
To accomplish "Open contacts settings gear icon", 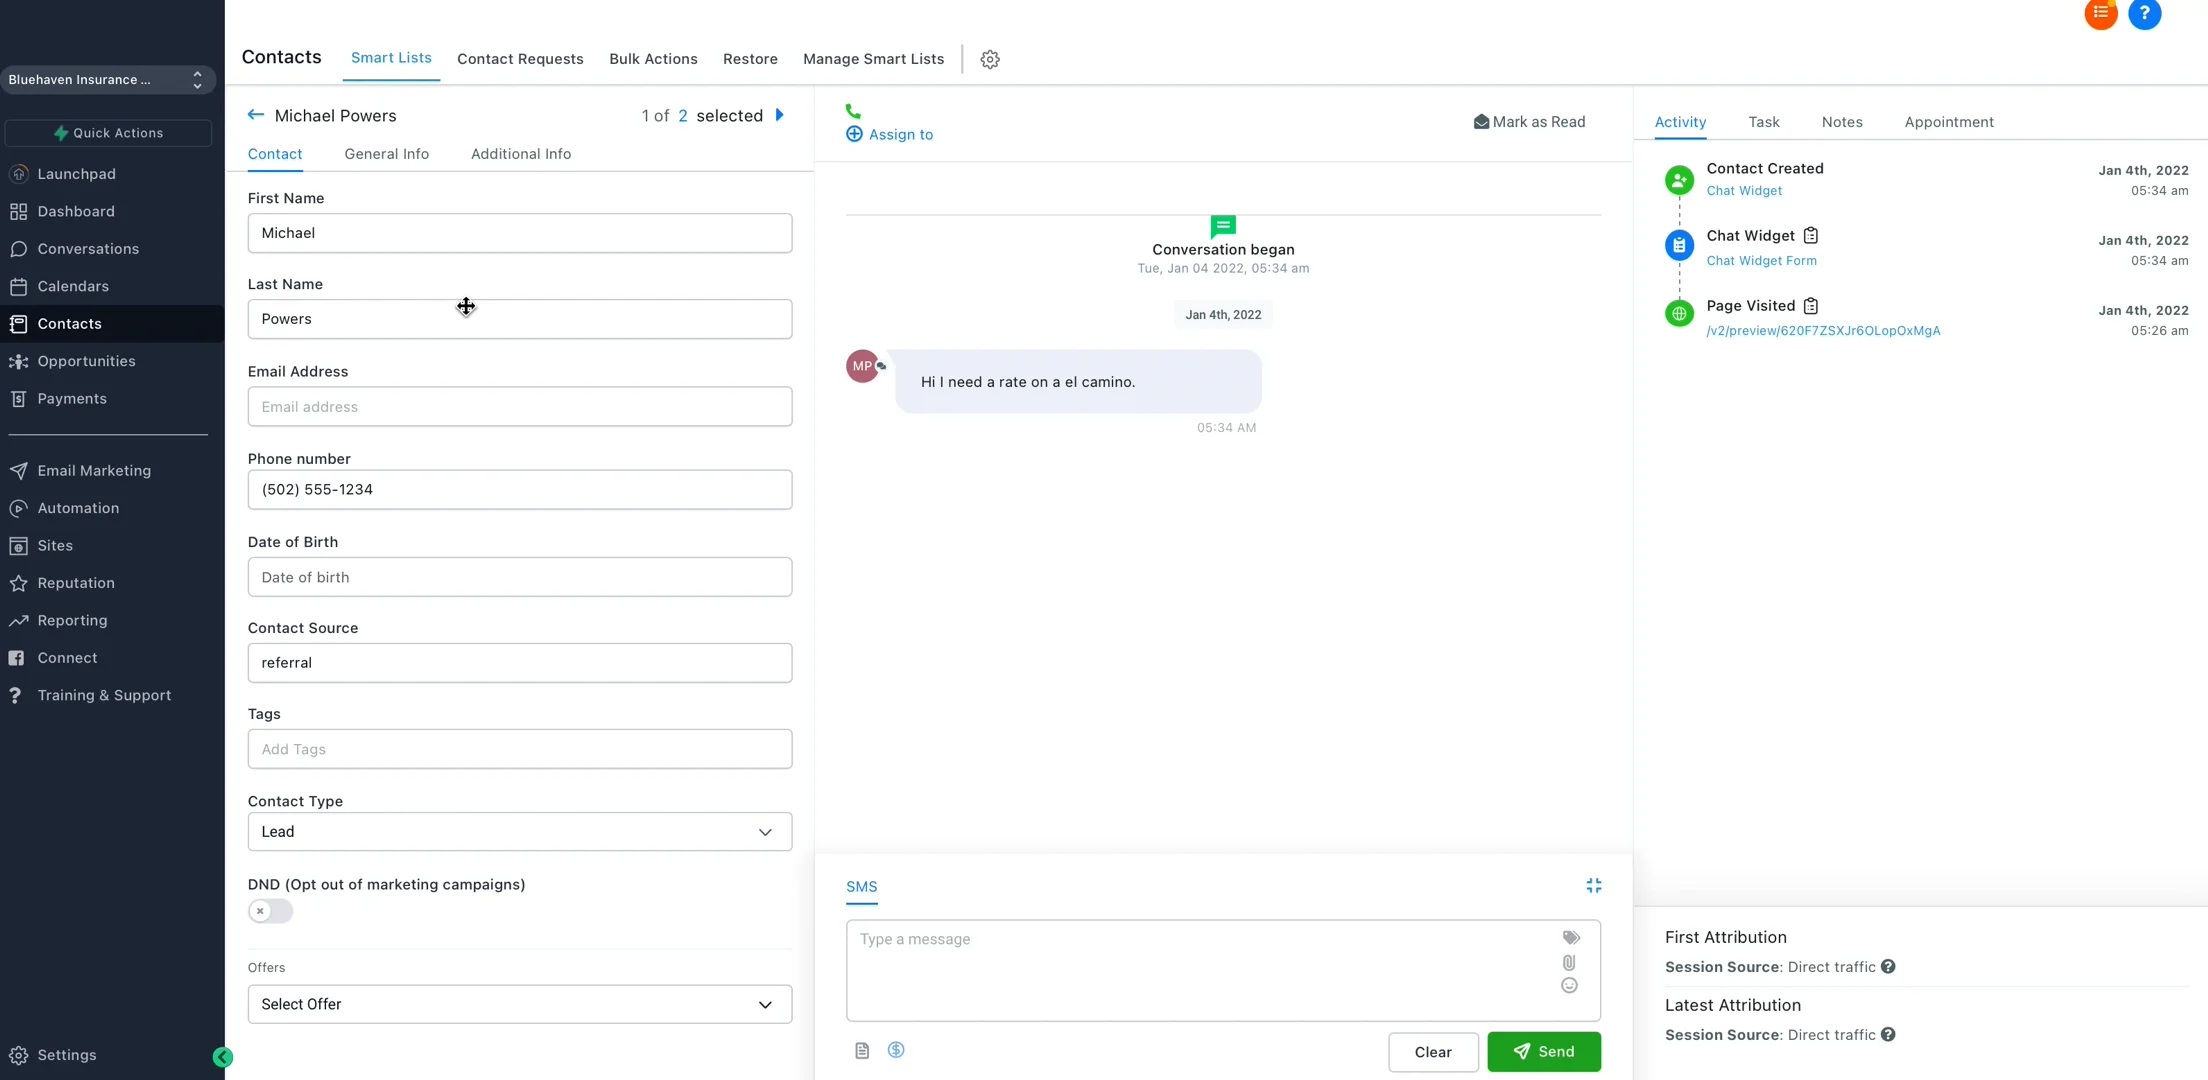I will coord(990,59).
